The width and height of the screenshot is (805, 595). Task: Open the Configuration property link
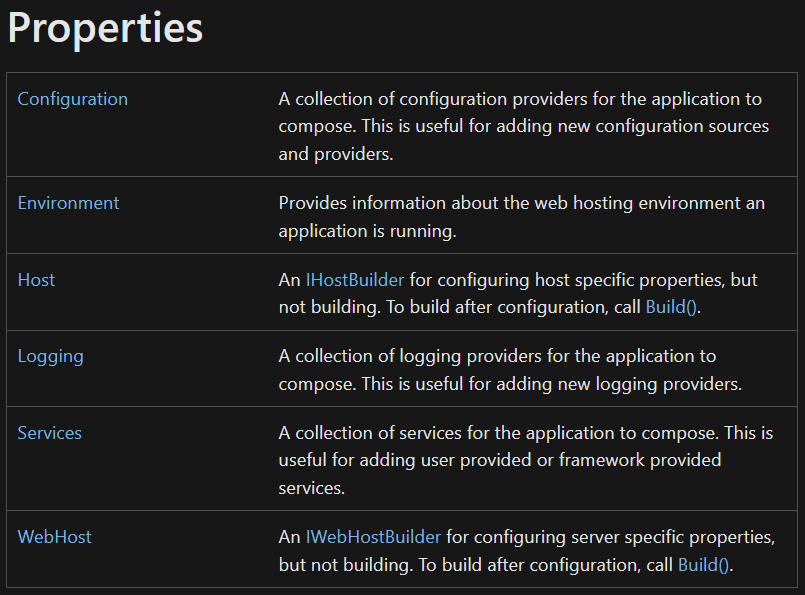(72, 99)
